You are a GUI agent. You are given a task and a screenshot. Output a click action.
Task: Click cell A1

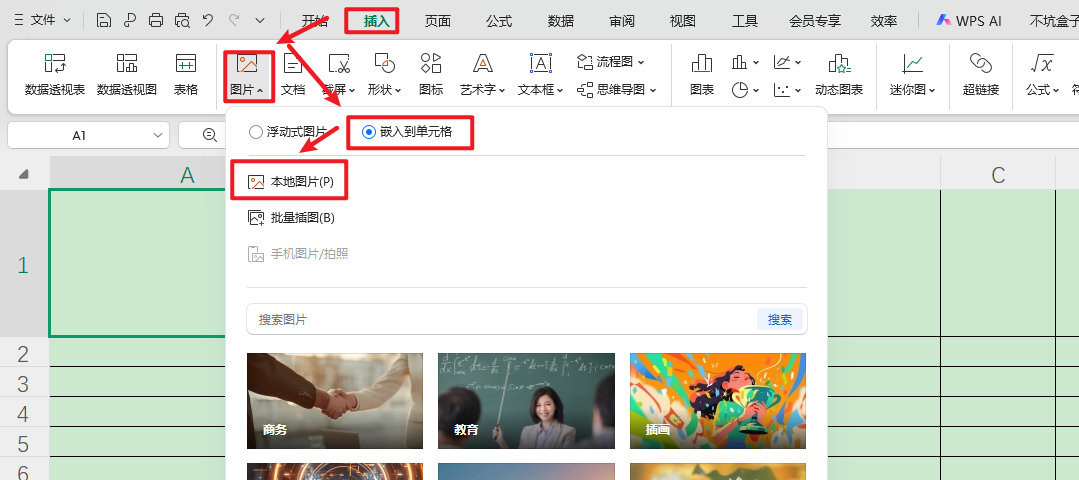(x=138, y=263)
